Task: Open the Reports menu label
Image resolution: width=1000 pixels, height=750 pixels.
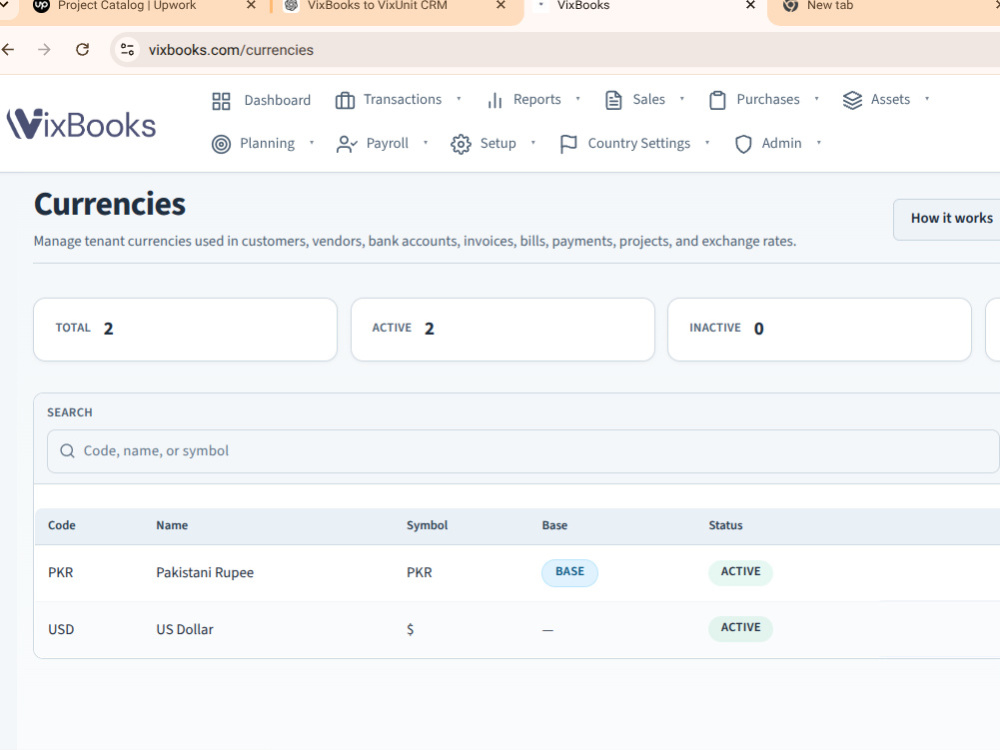Action: 537,99
